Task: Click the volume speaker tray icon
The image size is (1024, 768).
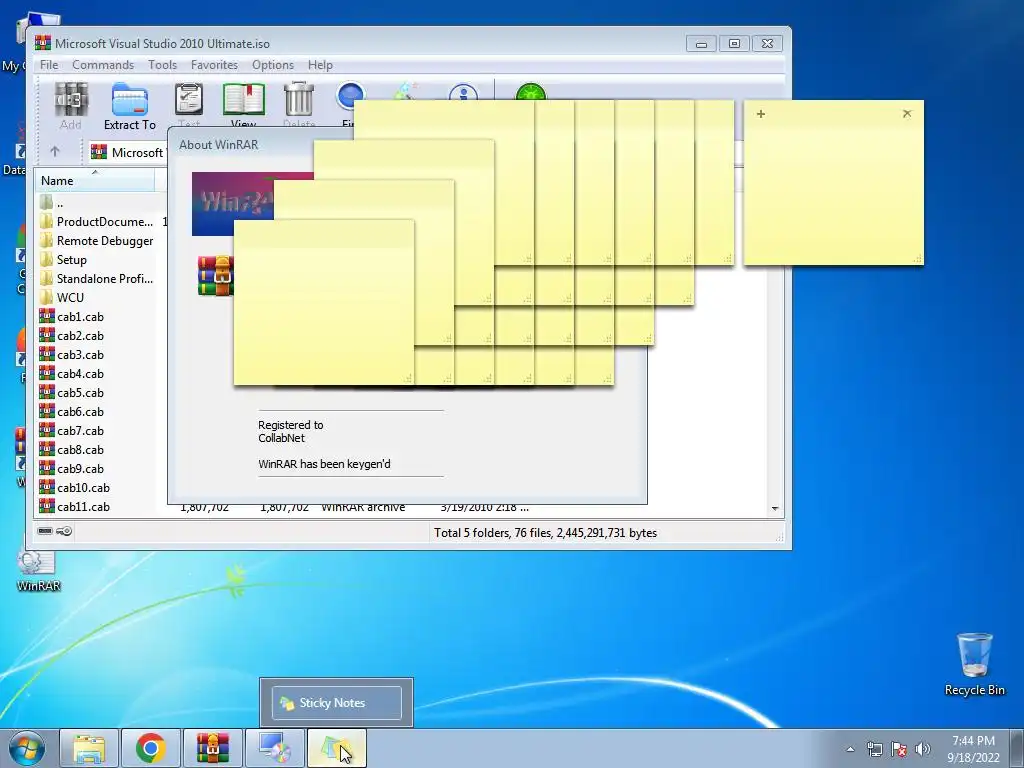Action: coord(922,749)
